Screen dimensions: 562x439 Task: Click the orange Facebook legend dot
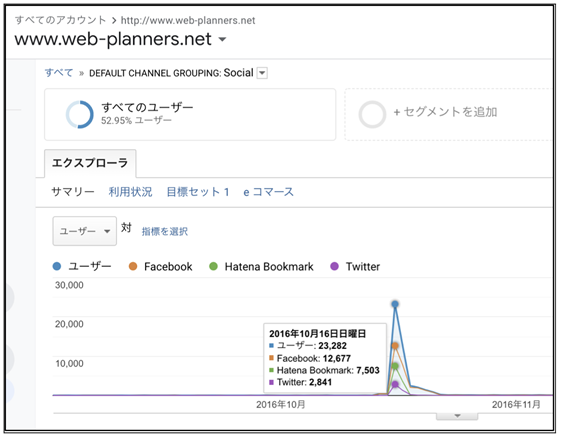133,266
